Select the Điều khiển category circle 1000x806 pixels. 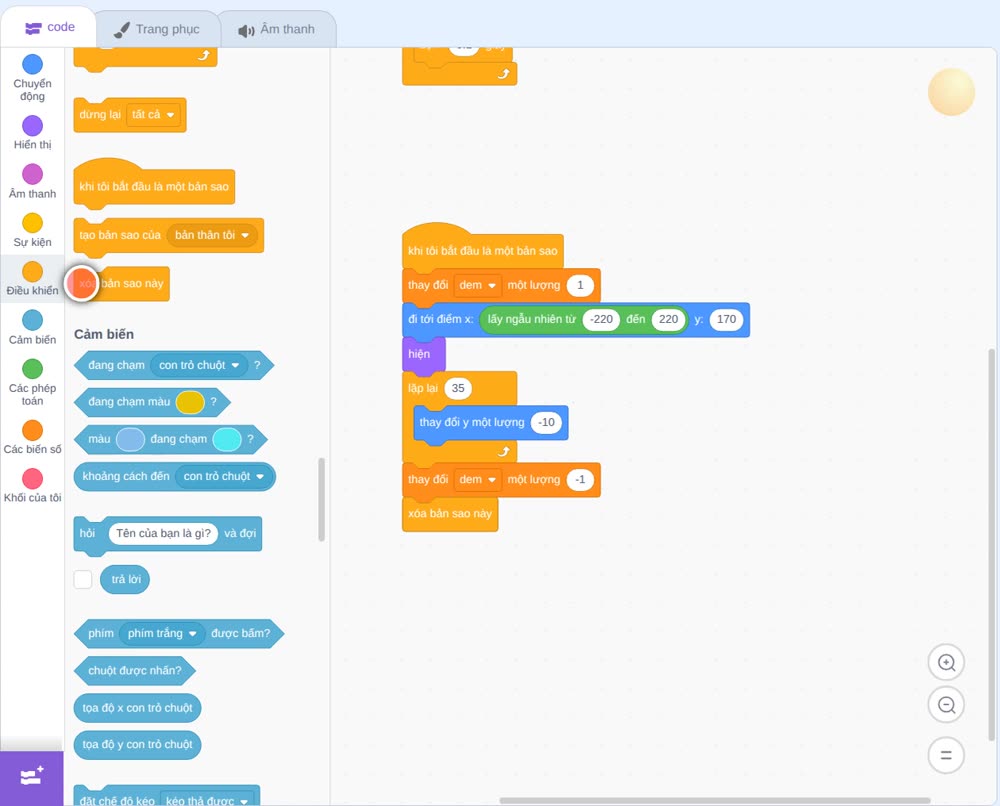point(33,271)
